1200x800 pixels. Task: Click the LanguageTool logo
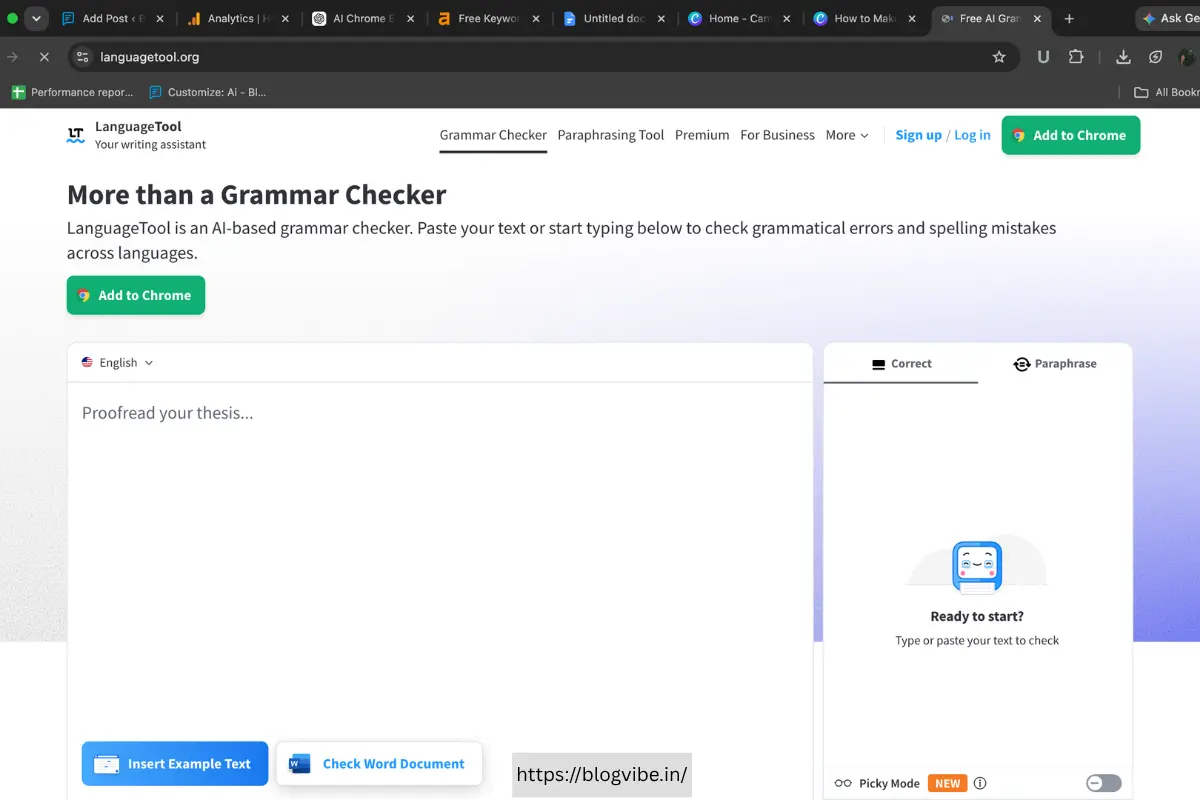point(136,135)
